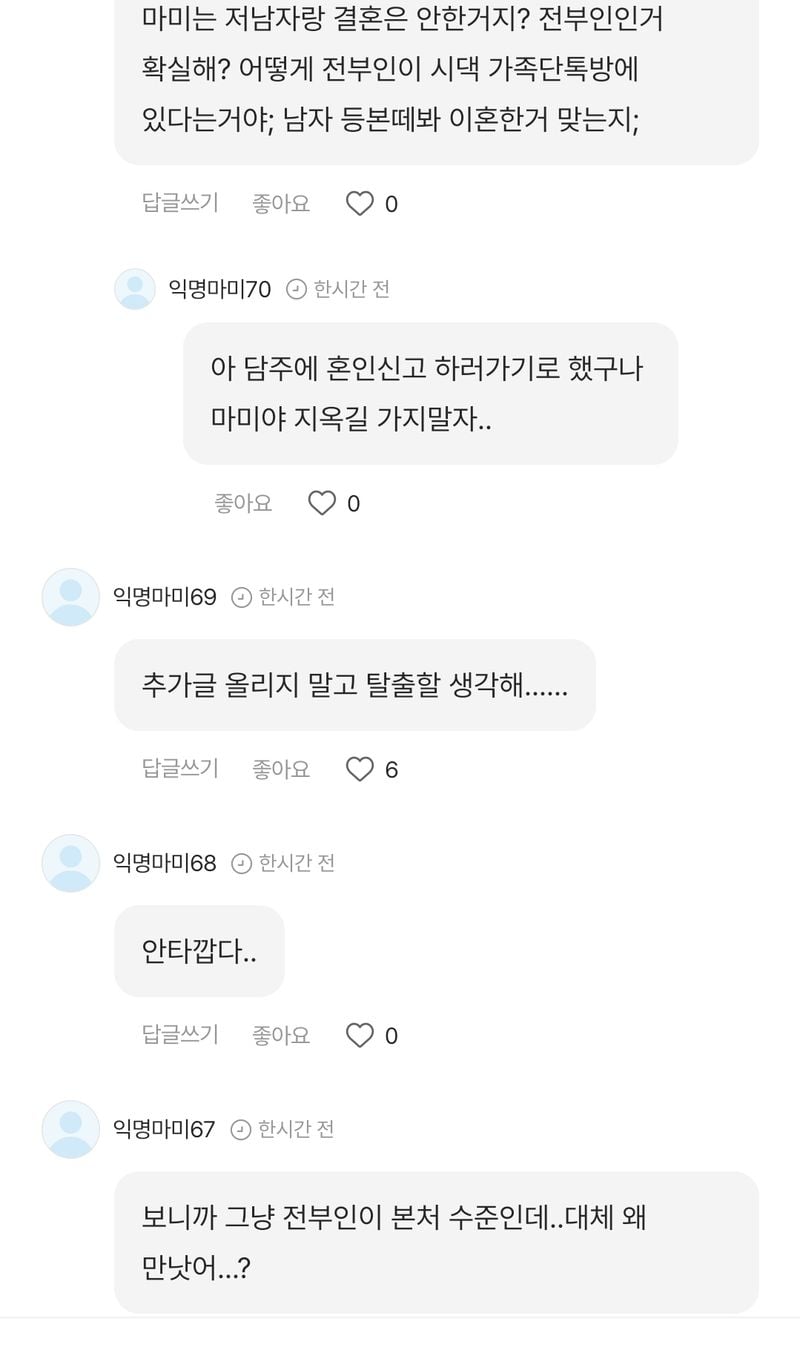This screenshot has height=1347, width=800.
Task: Open 익명마미69's profile avatar
Action: [x=71, y=597]
